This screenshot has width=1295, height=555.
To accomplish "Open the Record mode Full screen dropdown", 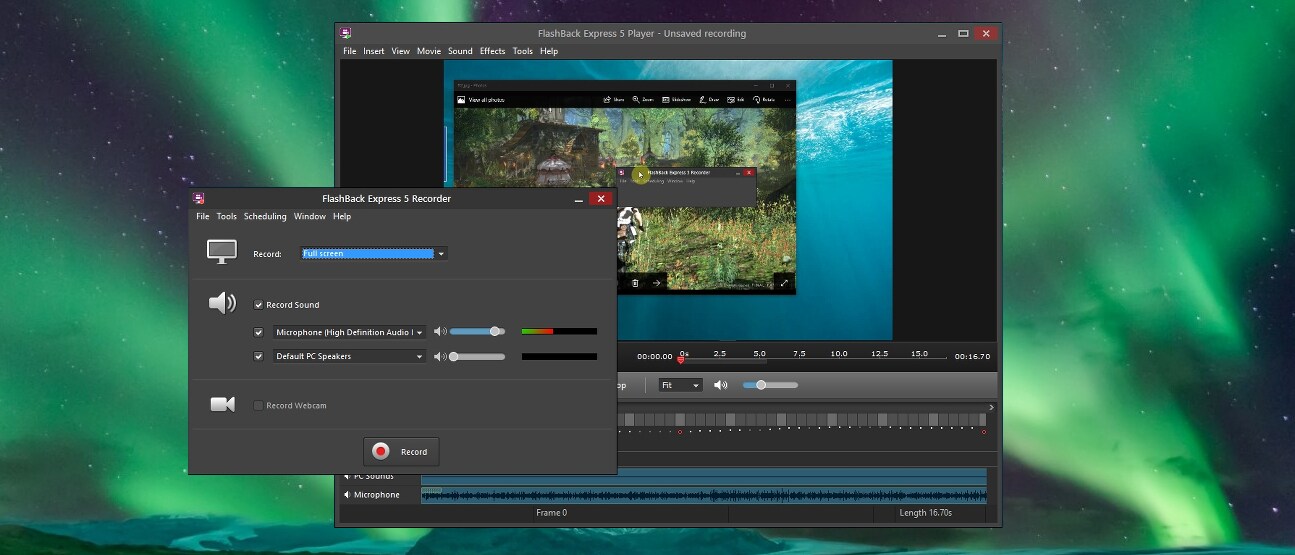I will click(x=374, y=254).
